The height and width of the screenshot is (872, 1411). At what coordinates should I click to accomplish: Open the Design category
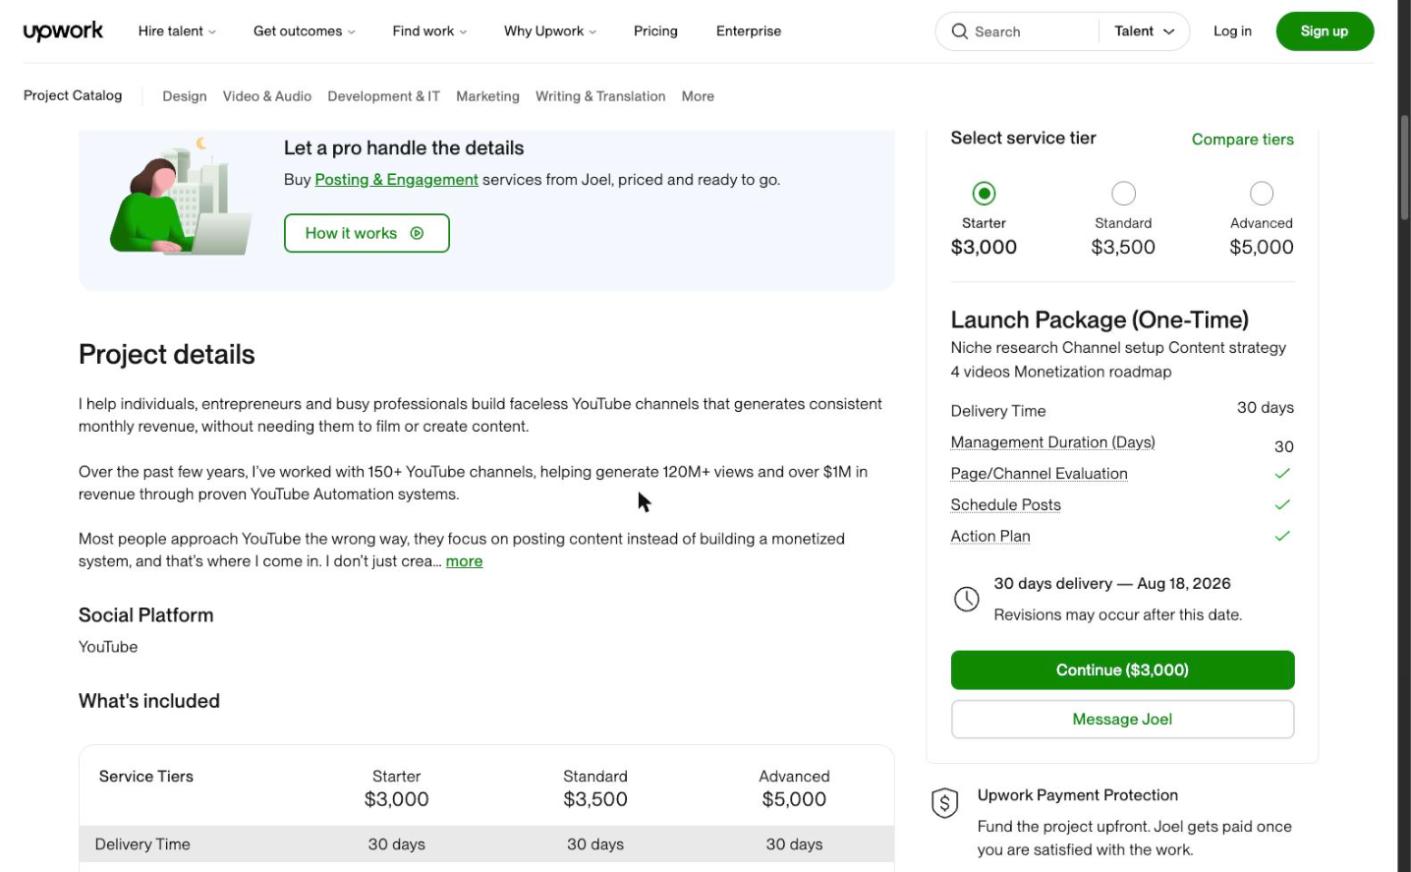185,96
